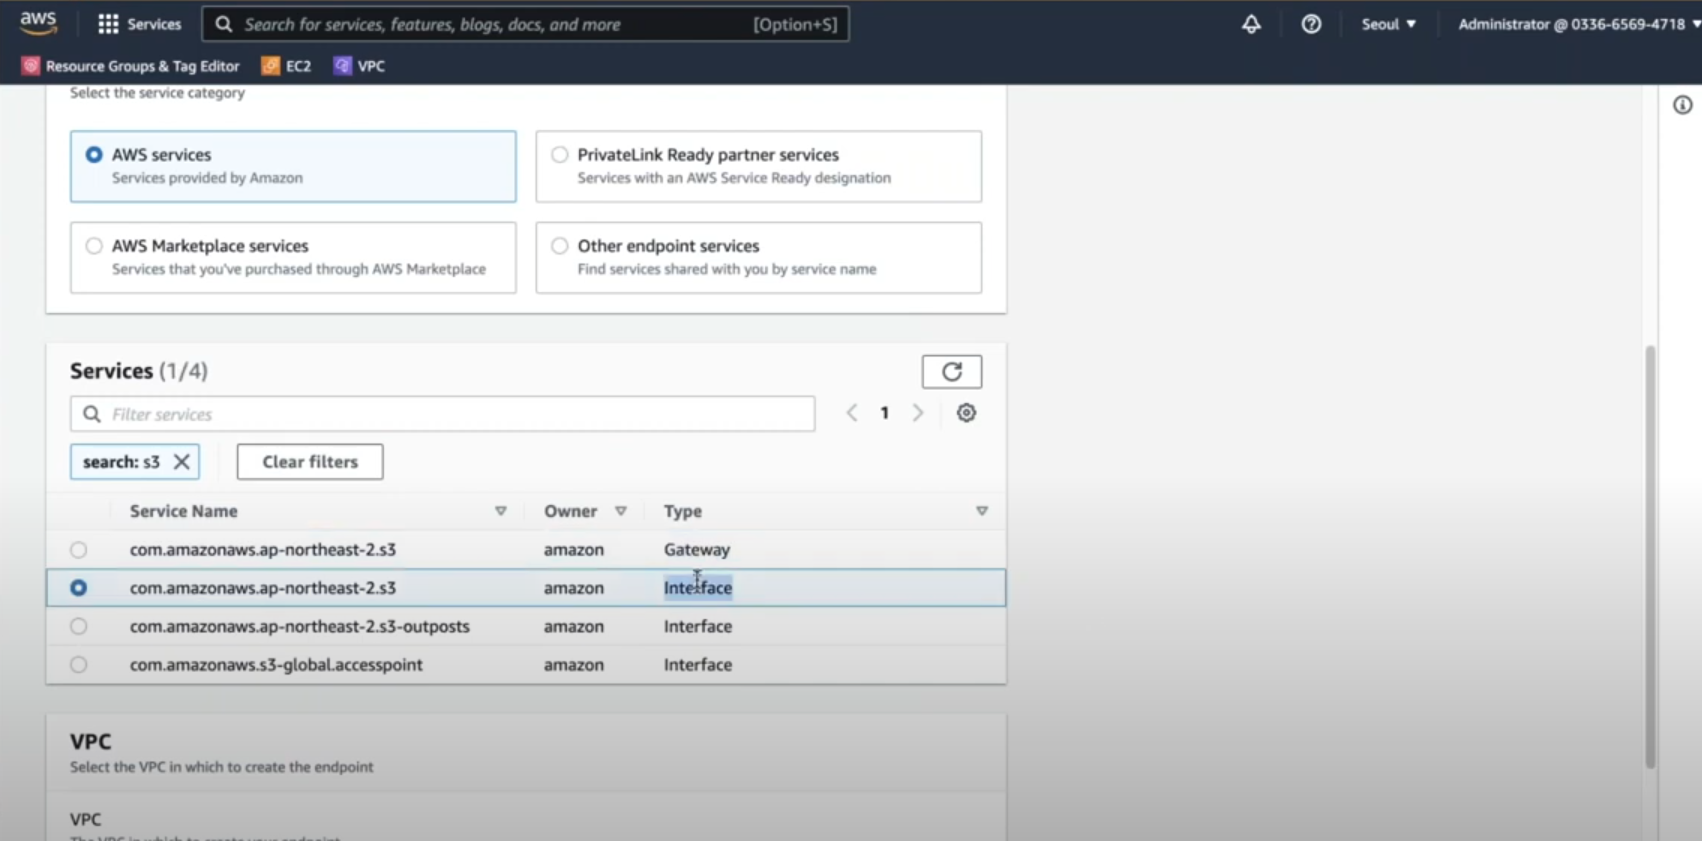
Task: Open the AWS home logo
Action: pyautogui.click(x=38, y=23)
